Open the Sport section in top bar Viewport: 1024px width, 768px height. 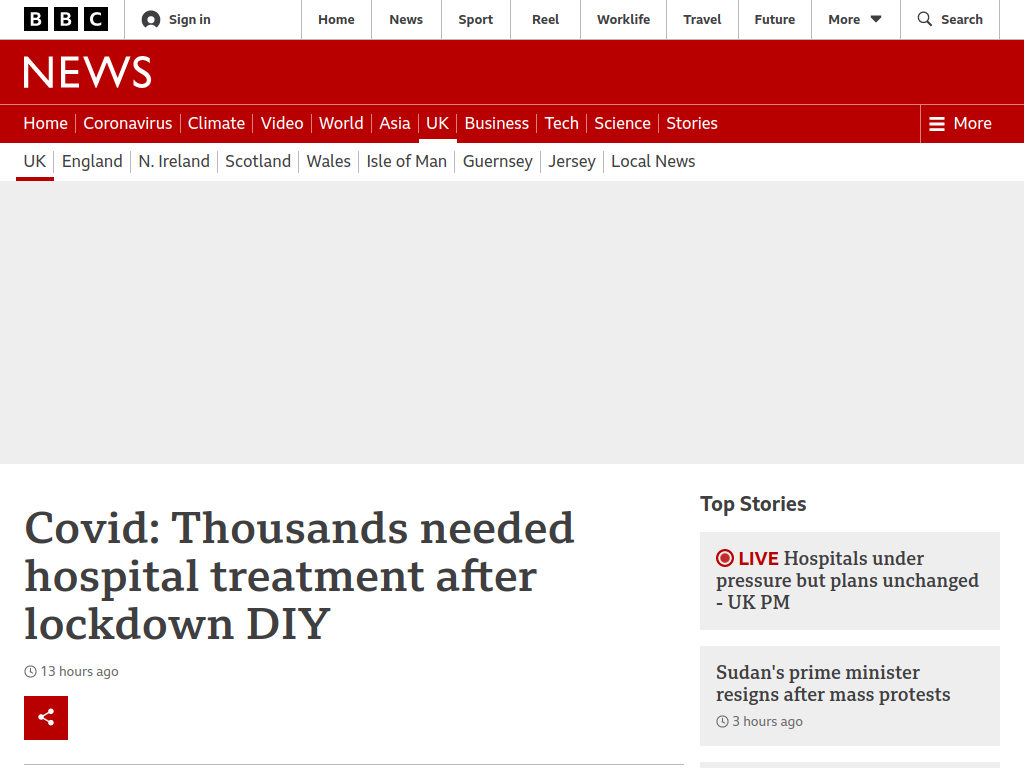point(475,20)
